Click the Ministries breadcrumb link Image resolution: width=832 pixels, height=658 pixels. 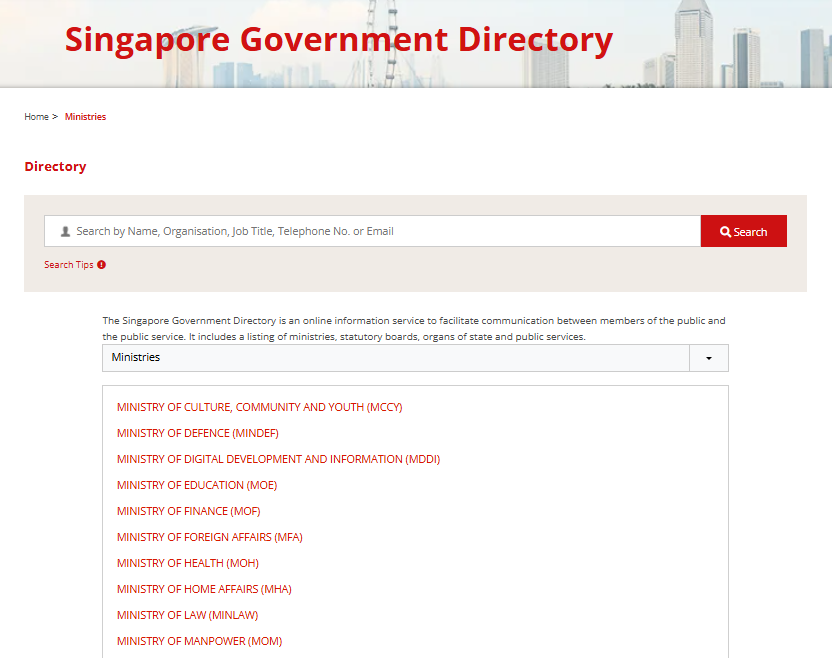point(85,117)
